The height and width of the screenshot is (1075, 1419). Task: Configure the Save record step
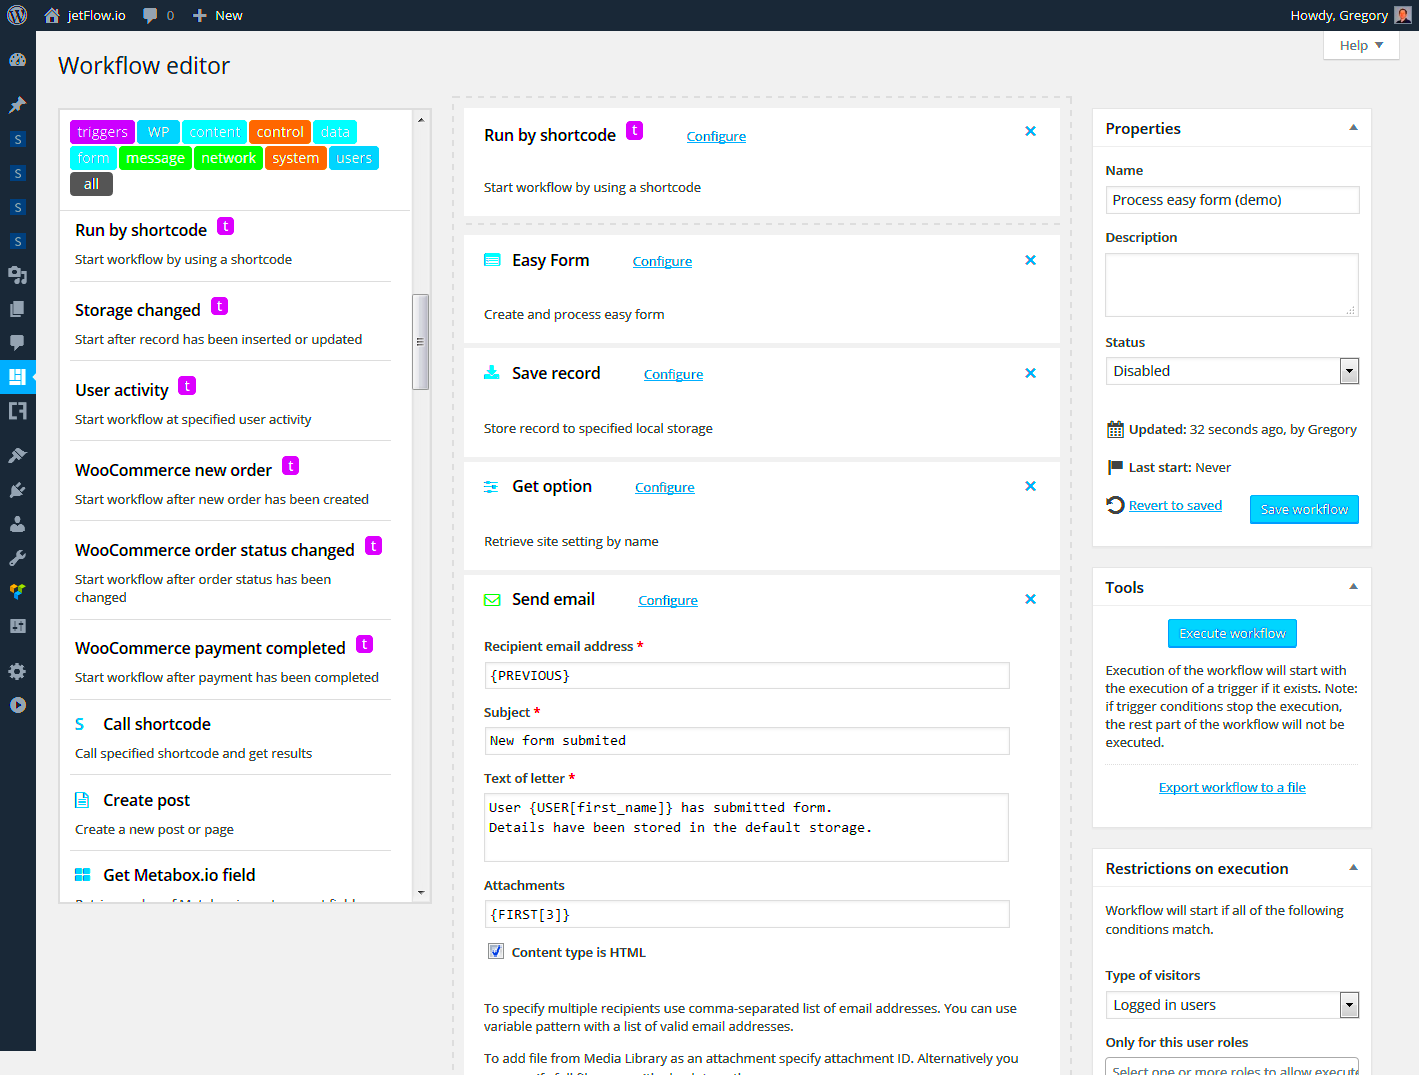[673, 375]
